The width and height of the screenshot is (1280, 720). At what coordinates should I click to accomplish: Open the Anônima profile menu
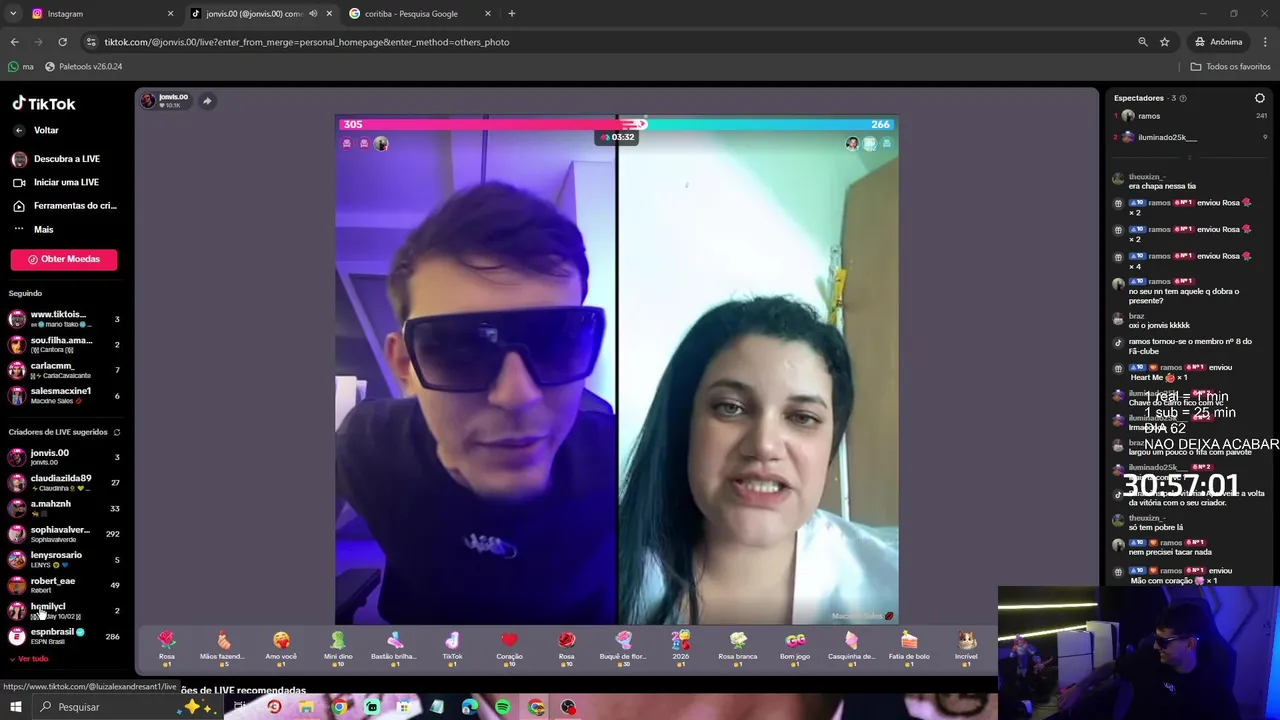pyautogui.click(x=1219, y=42)
